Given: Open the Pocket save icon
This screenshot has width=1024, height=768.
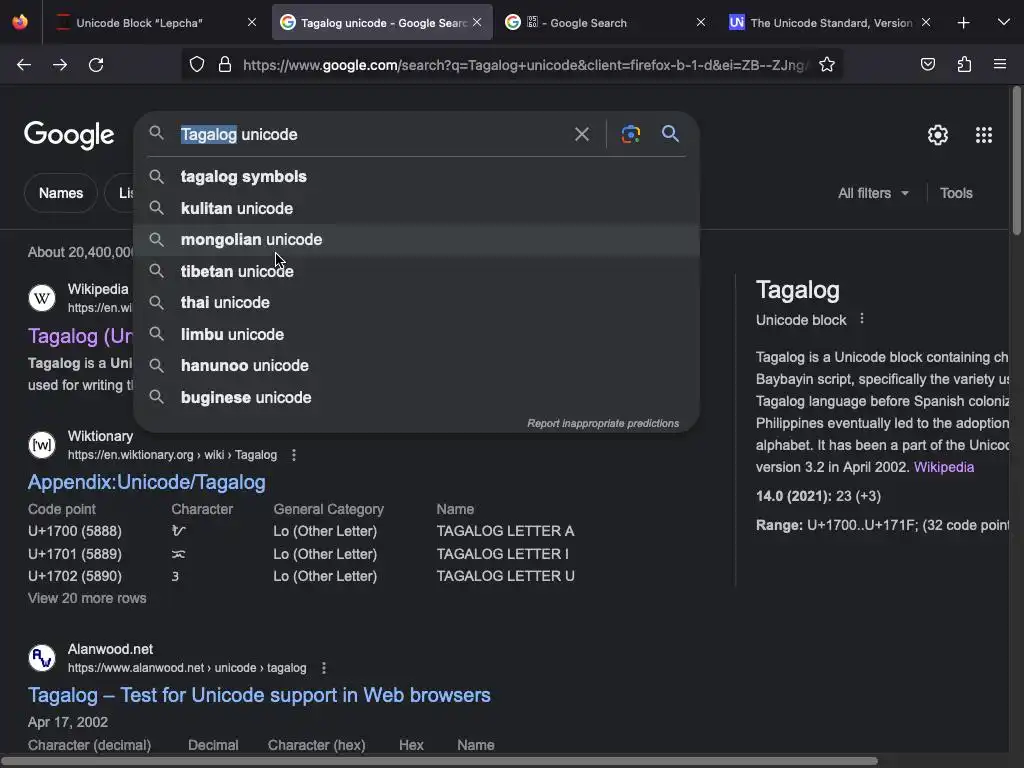Looking at the screenshot, I should 927,64.
